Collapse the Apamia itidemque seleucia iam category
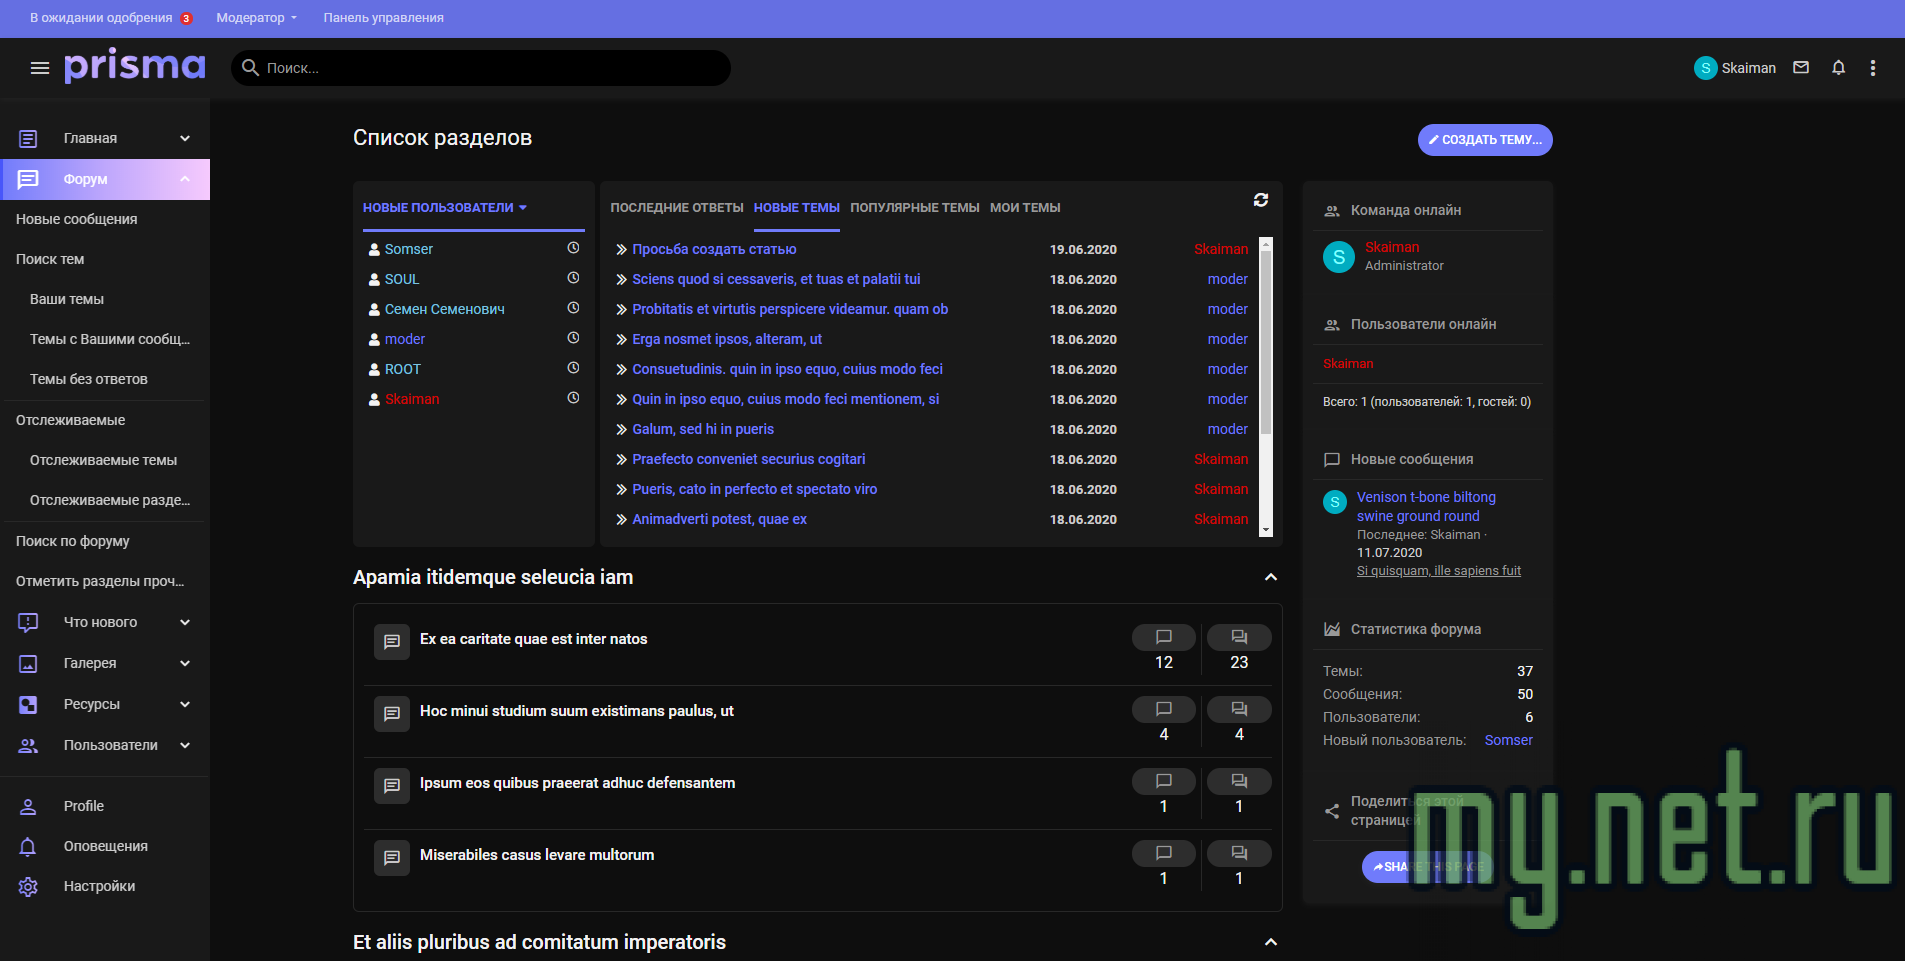 pos(1270,577)
